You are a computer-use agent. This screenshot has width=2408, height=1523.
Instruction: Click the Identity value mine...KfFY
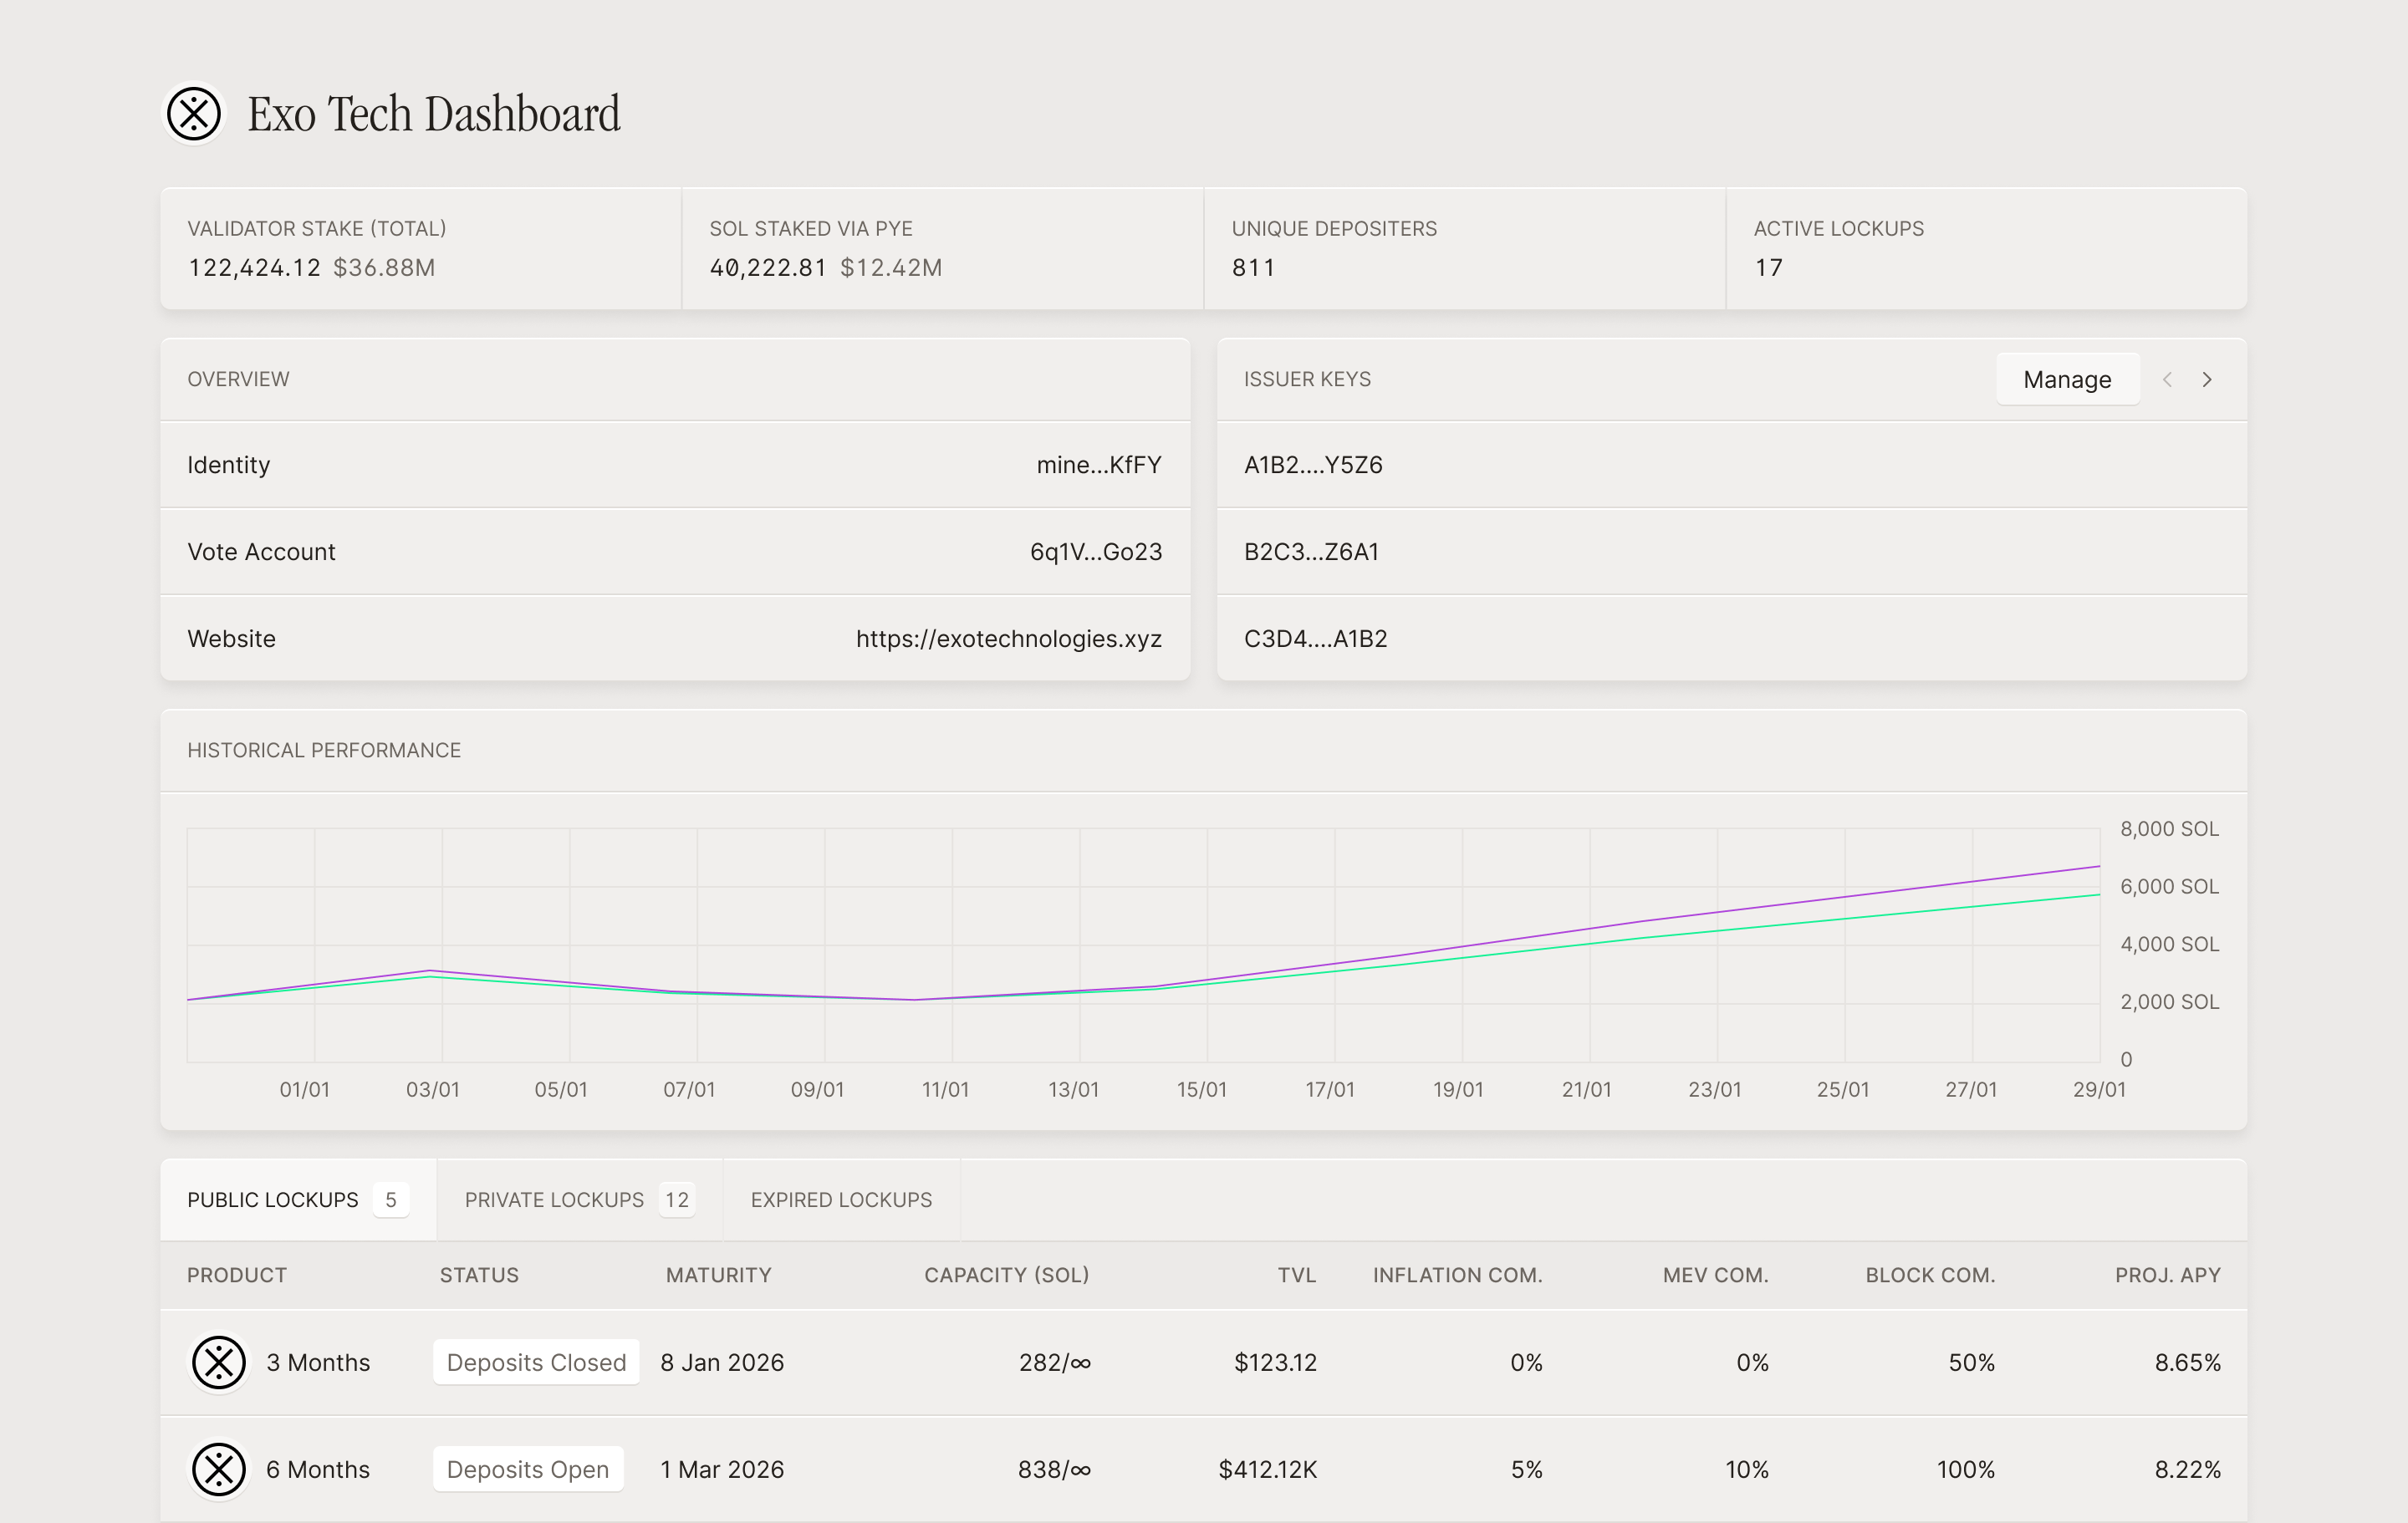click(x=1098, y=465)
